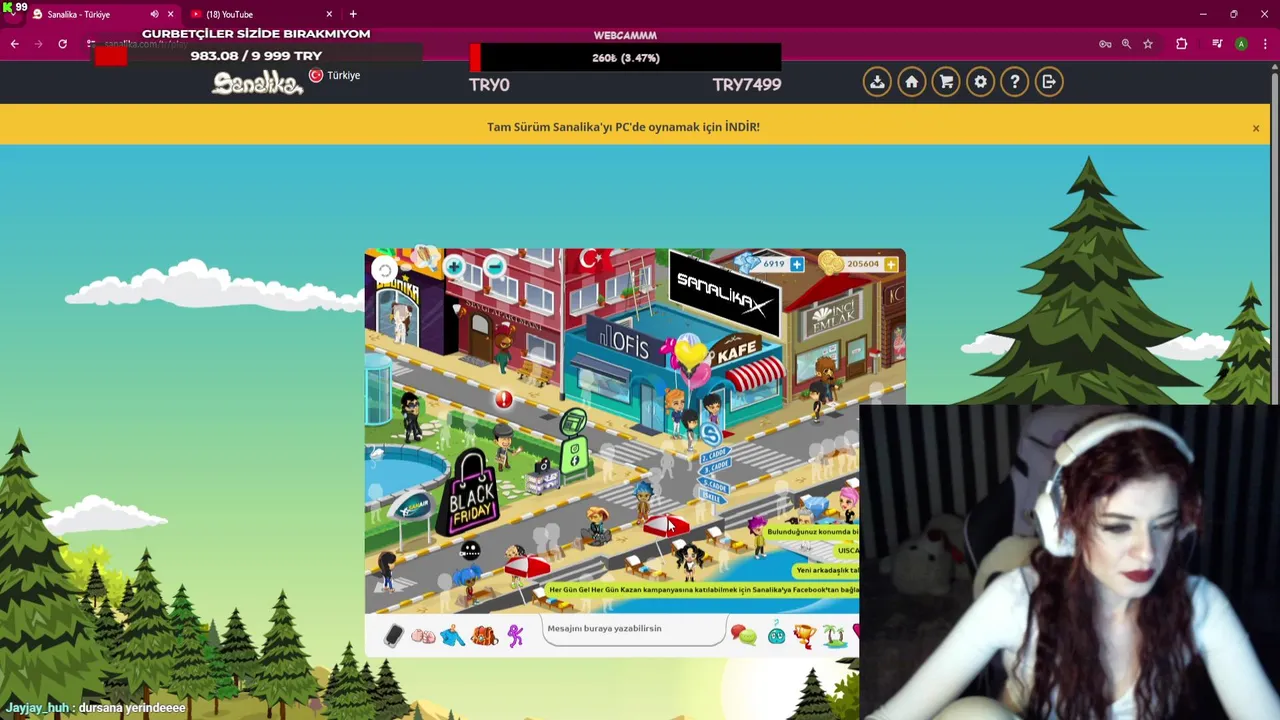This screenshot has height=720, width=1280.
Task: Reload the browser page
Action: 62,44
